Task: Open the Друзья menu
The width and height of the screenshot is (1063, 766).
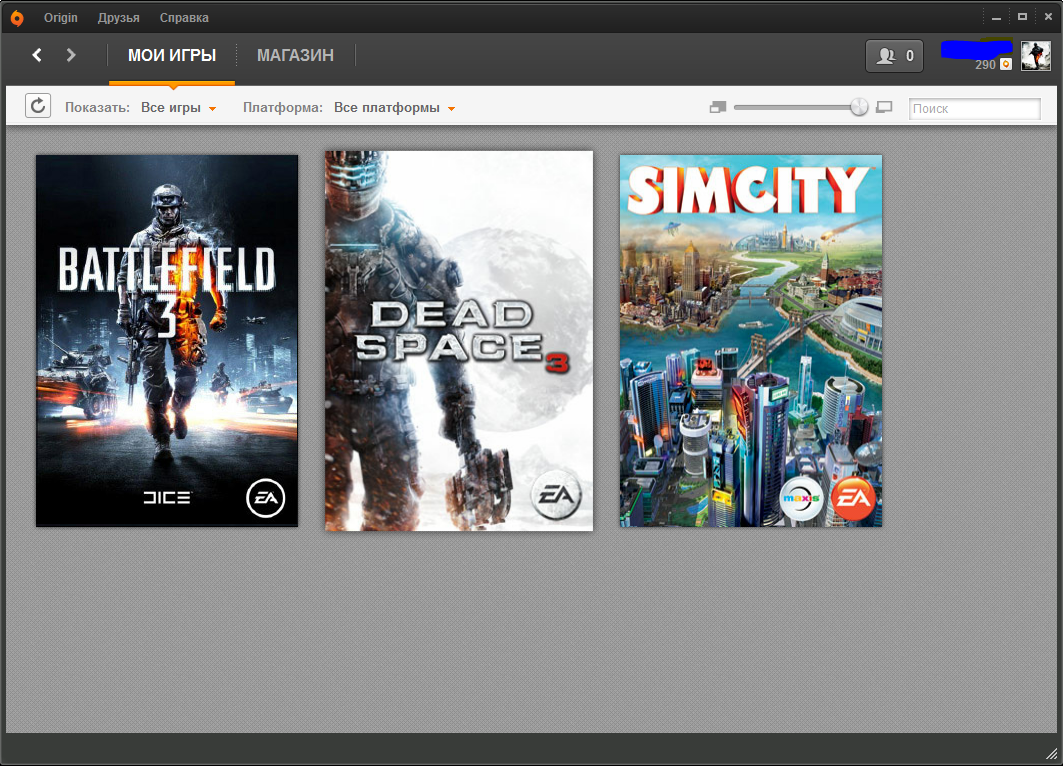Action: [119, 18]
